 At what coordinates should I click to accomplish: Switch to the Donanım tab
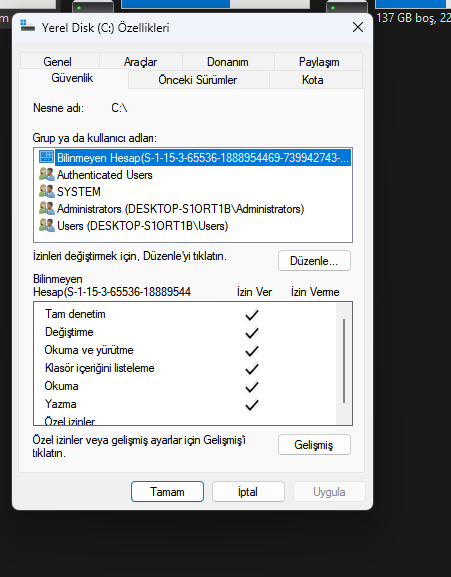(228, 61)
